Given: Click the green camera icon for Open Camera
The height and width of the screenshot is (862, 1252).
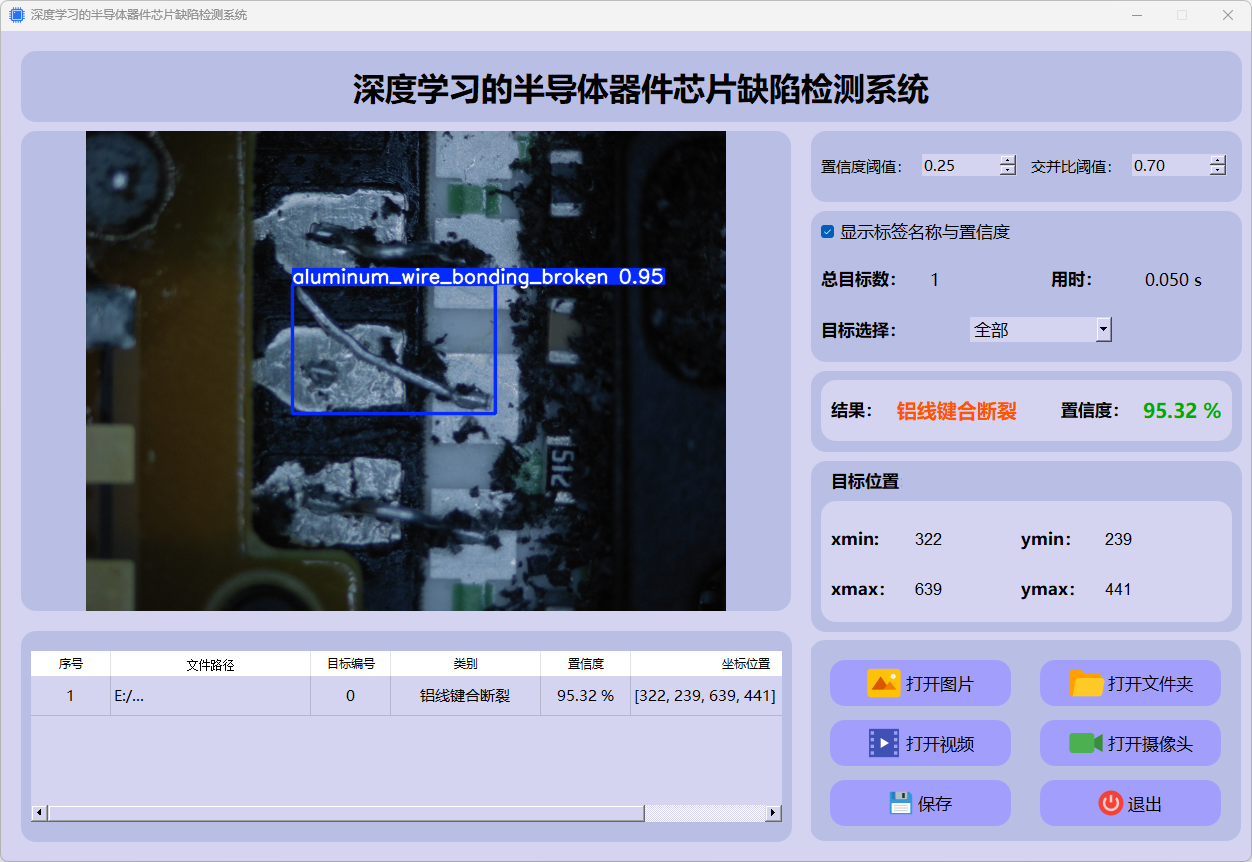Looking at the screenshot, I should tap(1085, 743).
